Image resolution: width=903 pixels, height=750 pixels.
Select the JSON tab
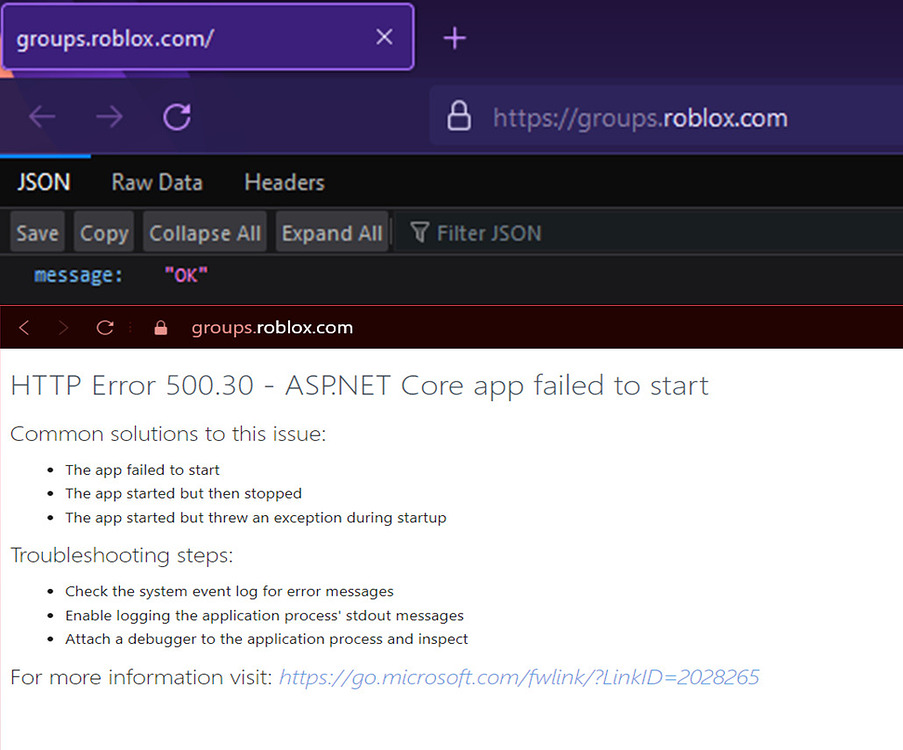click(x=43, y=182)
